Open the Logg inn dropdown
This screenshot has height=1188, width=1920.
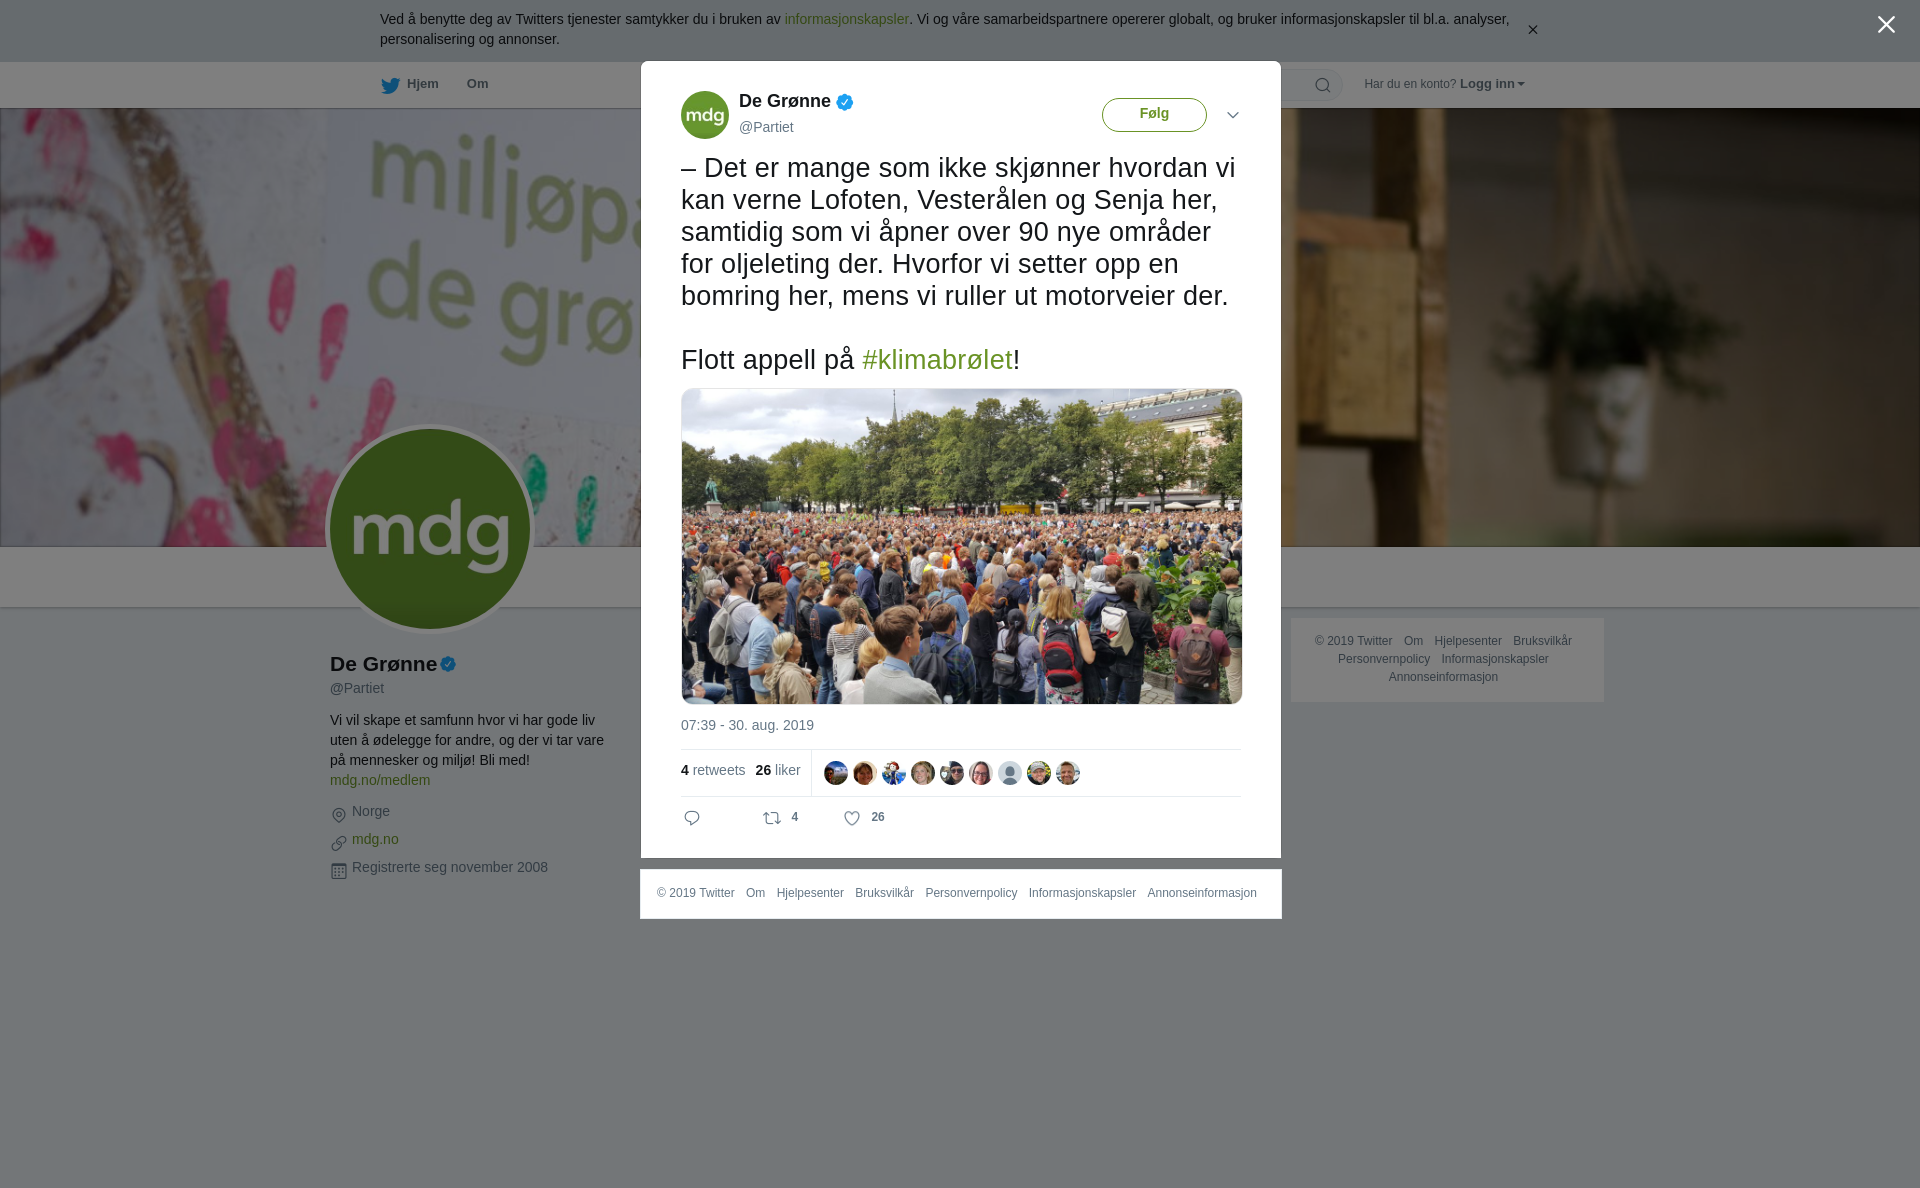pyautogui.click(x=1492, y=84)
